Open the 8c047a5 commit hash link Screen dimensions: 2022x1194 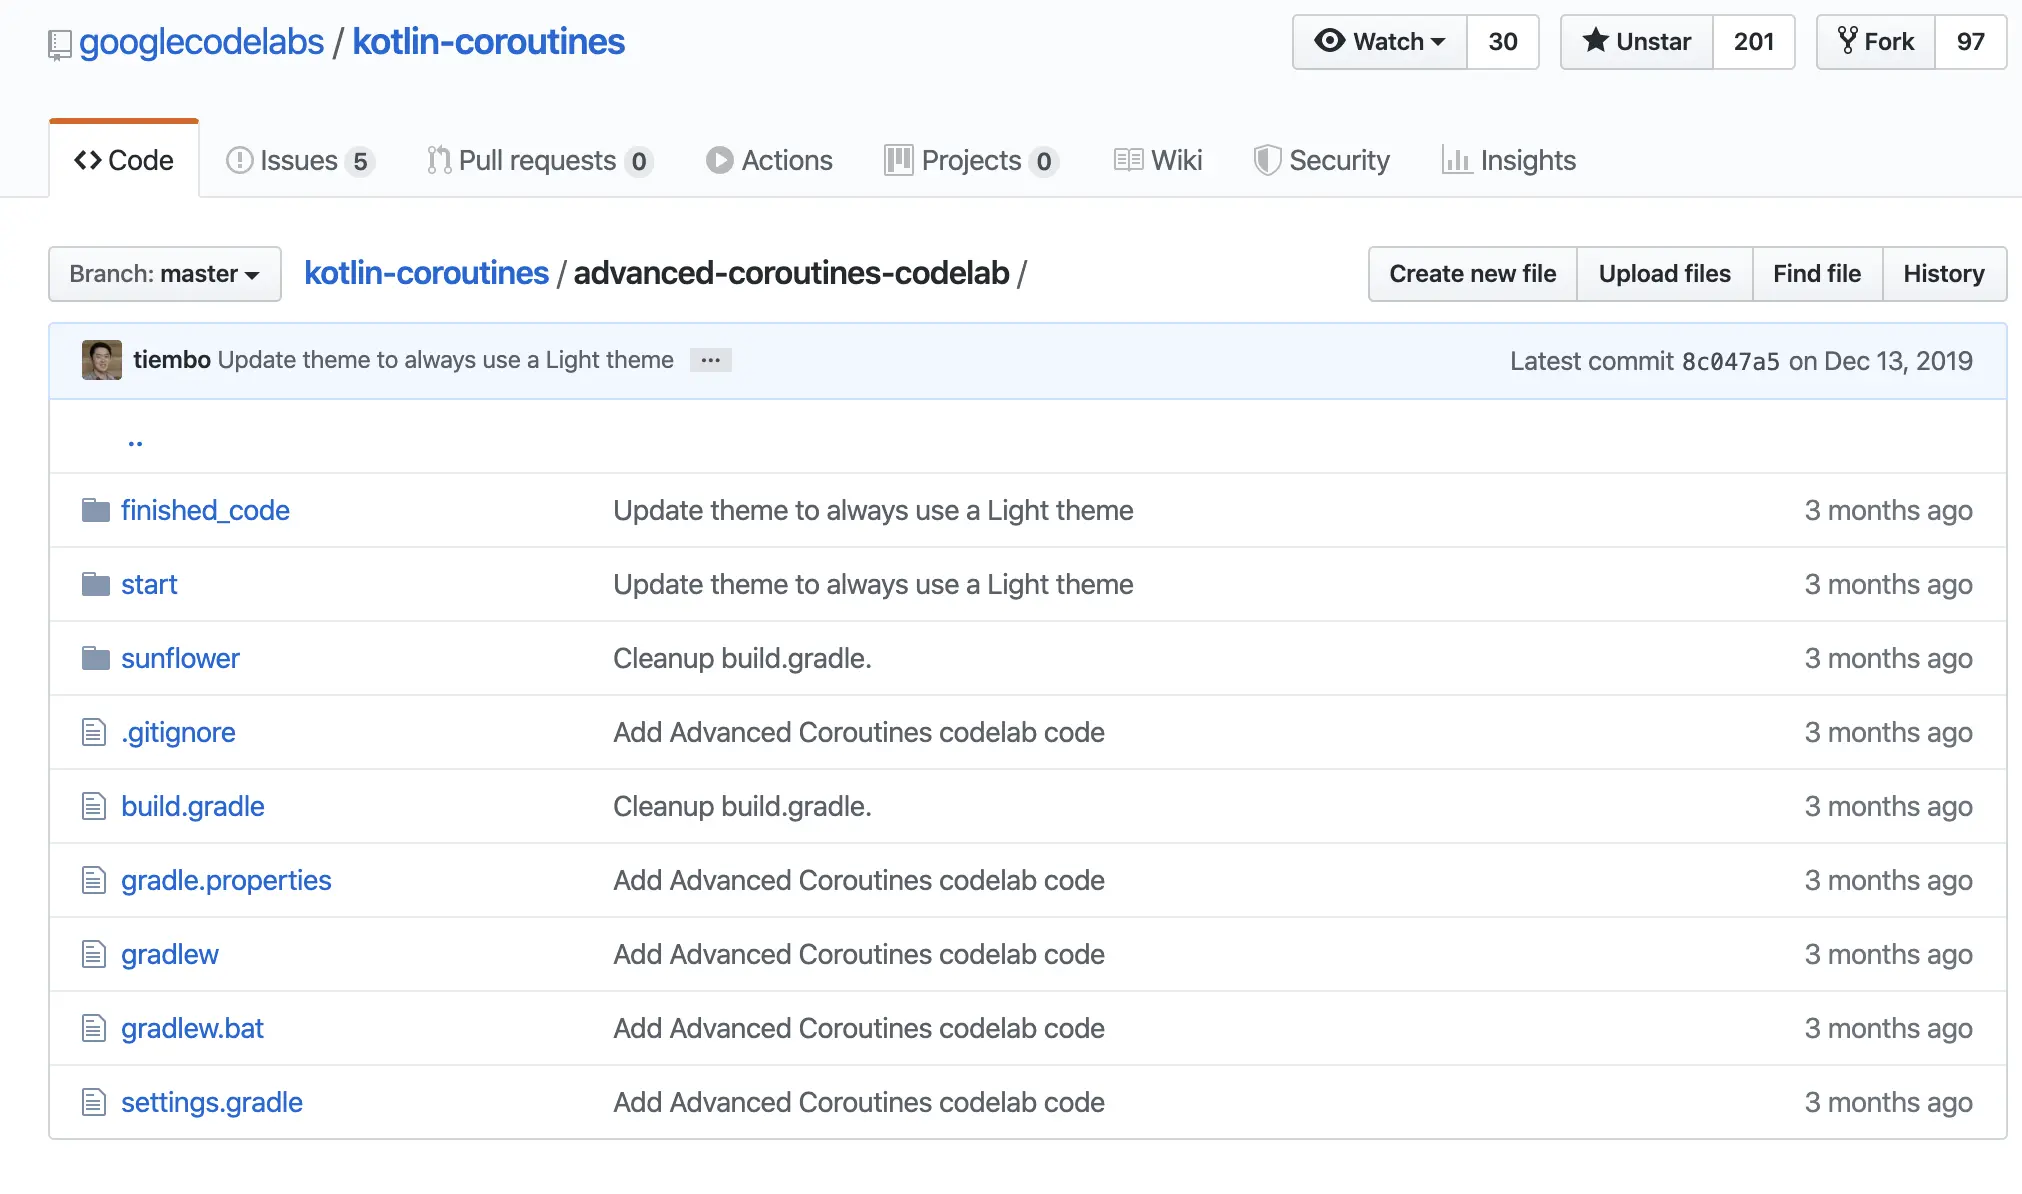pos(1730,361)
